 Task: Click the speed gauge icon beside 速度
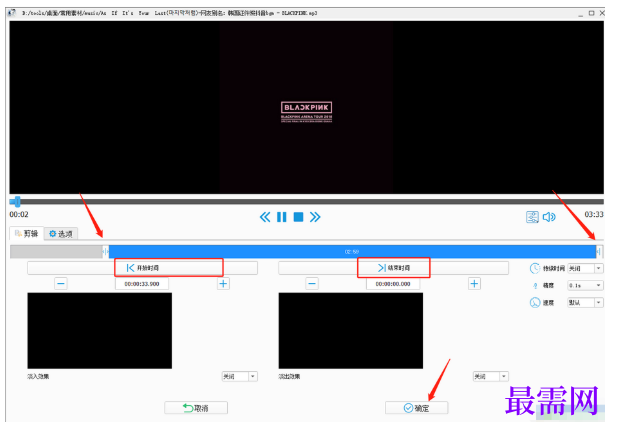point(535,303)
